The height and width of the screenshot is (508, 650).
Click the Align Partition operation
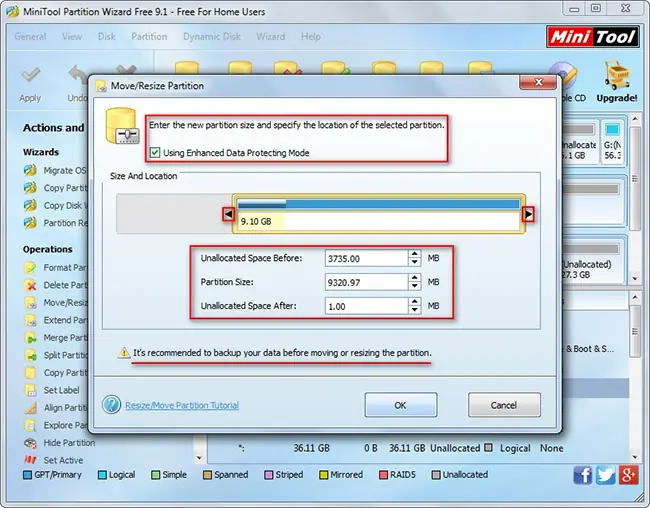pyautogui.click(x=55, y=408)
